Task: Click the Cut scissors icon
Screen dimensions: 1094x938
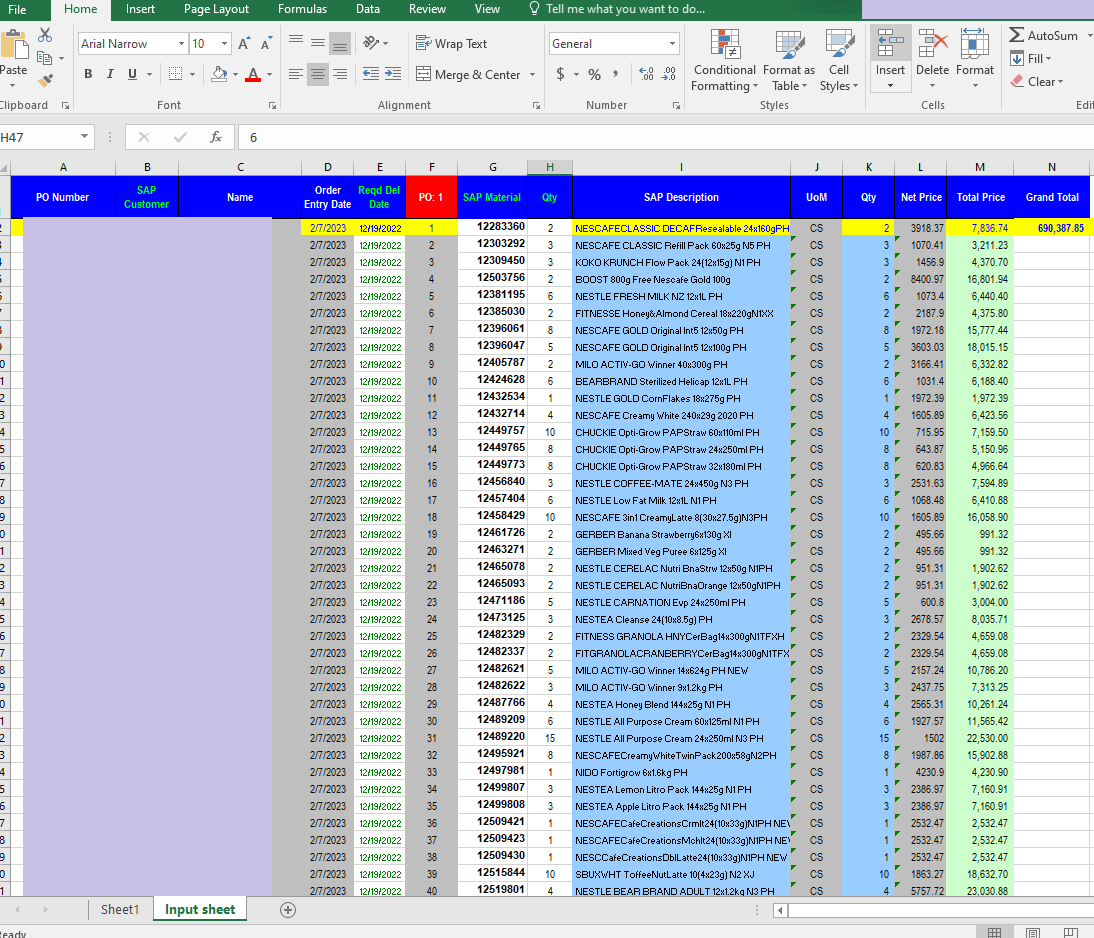Action: point(45,35)
